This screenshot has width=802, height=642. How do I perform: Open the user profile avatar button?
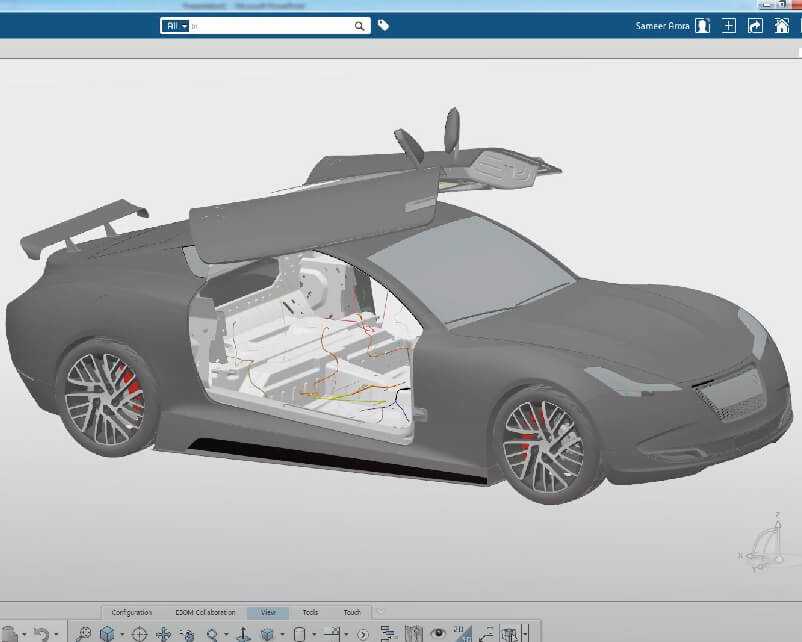(702, 25)
